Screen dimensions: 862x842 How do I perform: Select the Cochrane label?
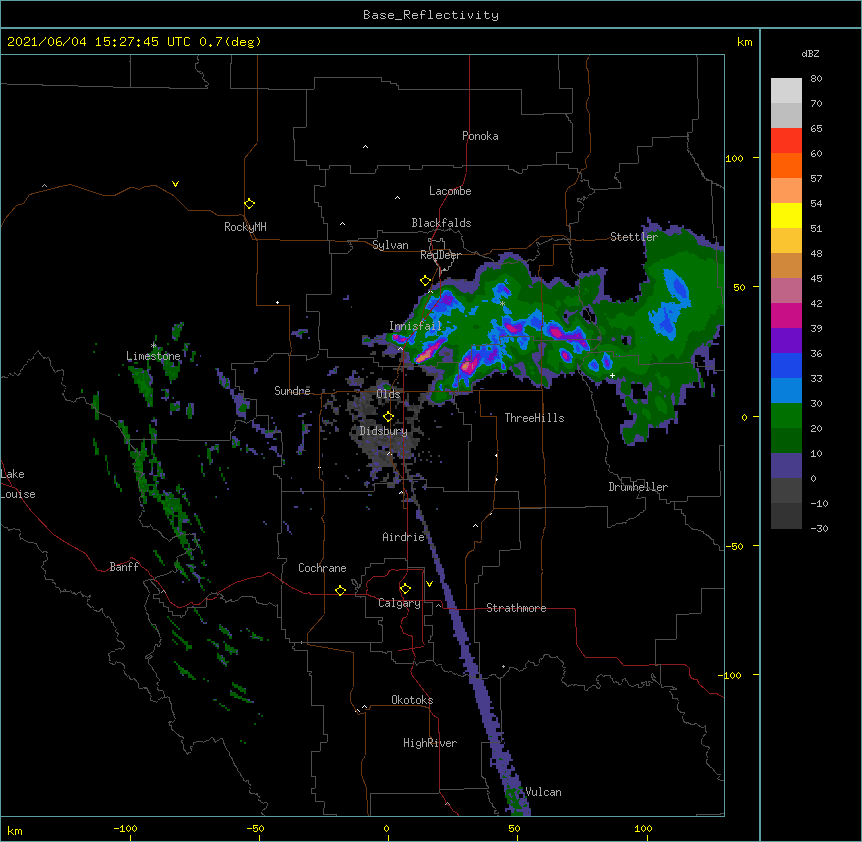click(322, 568)
